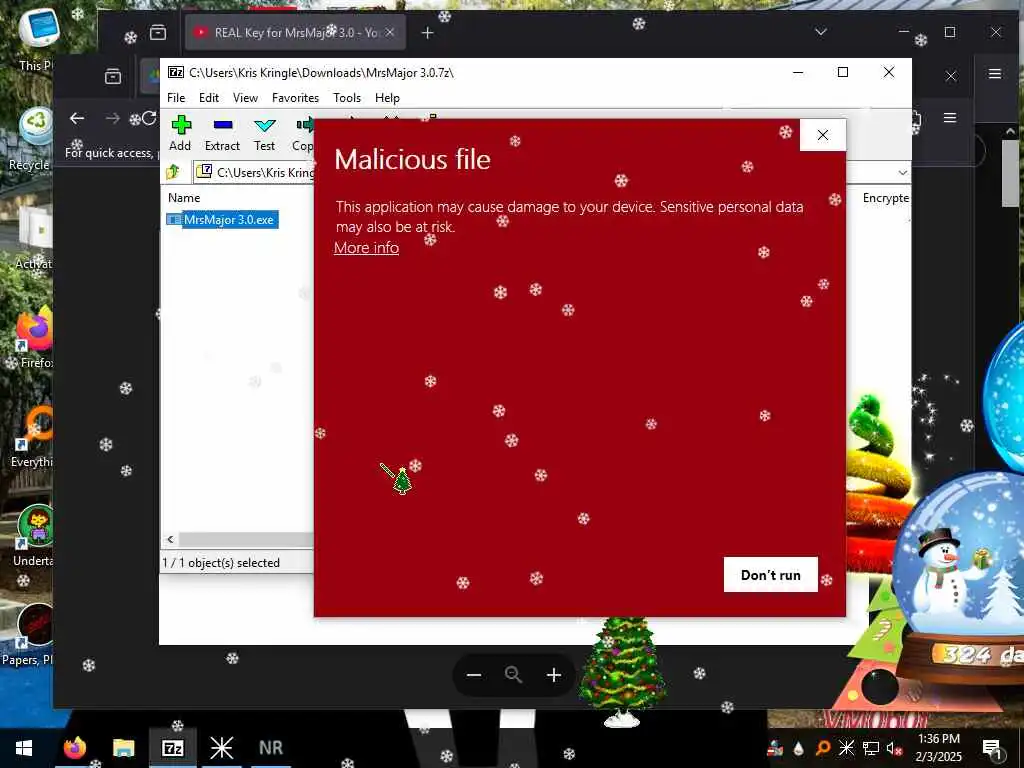Screen dimensions: 1024x768
Task: Click the orange magnifier tray icon
Action: [x=823, y=748]
